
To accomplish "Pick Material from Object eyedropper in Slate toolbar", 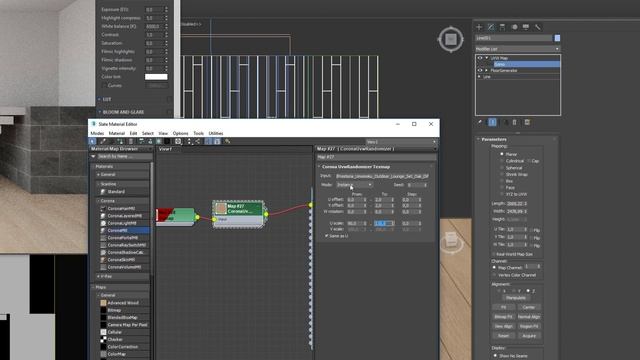I will click(103, 141).
